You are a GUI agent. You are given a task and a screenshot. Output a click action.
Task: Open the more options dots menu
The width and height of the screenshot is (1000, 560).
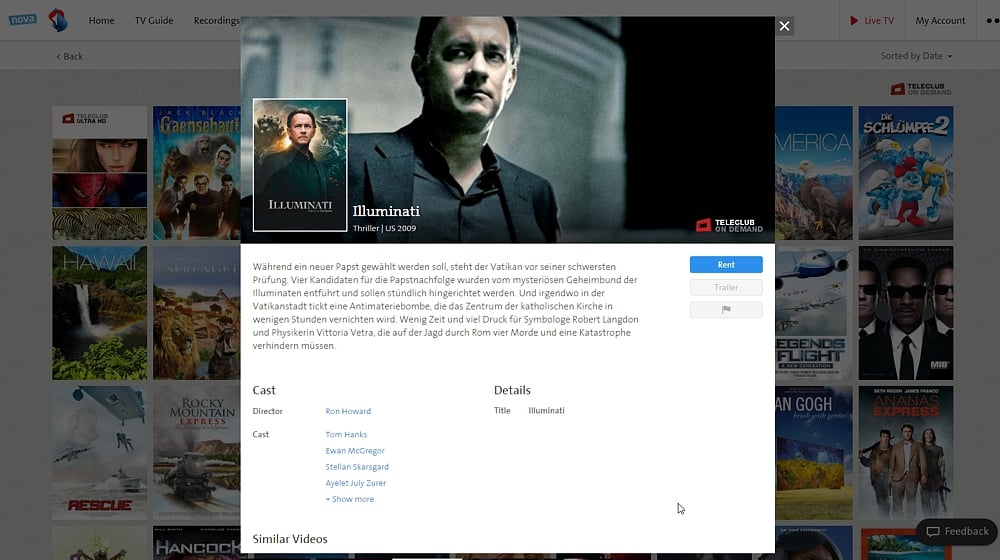[992, 20]
